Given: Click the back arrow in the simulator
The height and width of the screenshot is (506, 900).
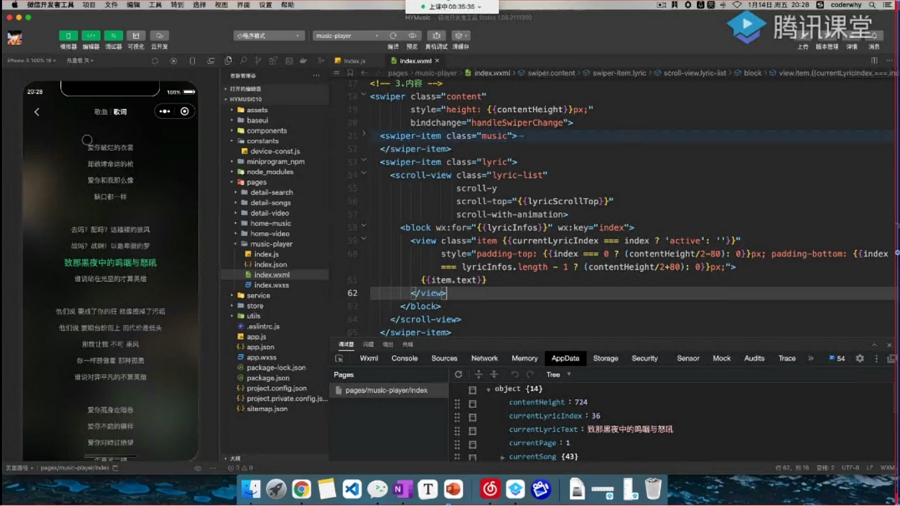Looking at the screenshot, I should pyautogui.click(x=37, y=112).
